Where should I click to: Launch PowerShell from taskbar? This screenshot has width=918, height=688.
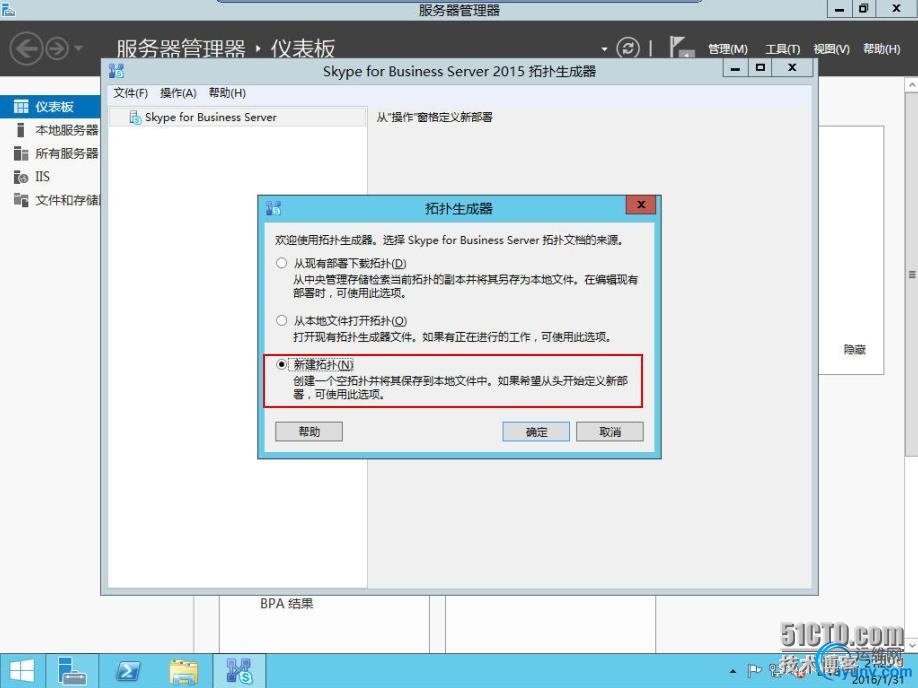tap(128, 671)
